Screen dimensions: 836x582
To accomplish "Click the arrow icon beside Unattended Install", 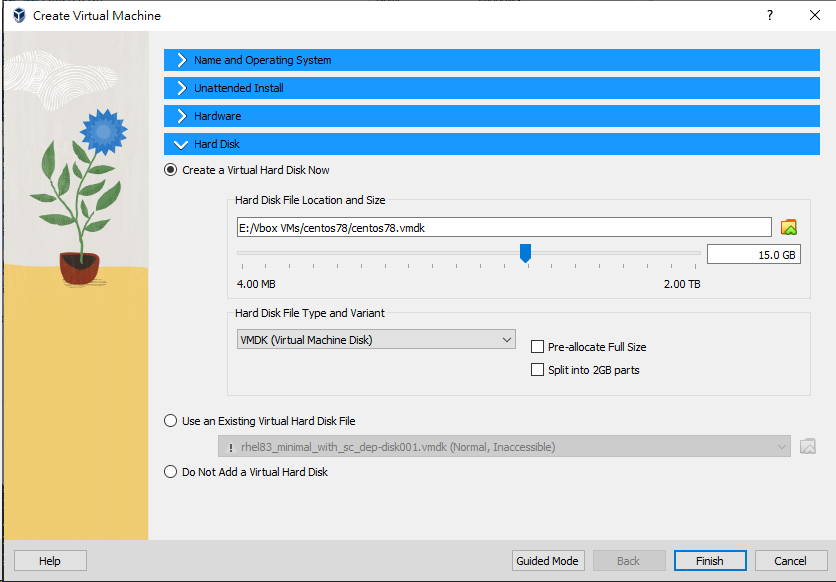I will coord(181,88).
